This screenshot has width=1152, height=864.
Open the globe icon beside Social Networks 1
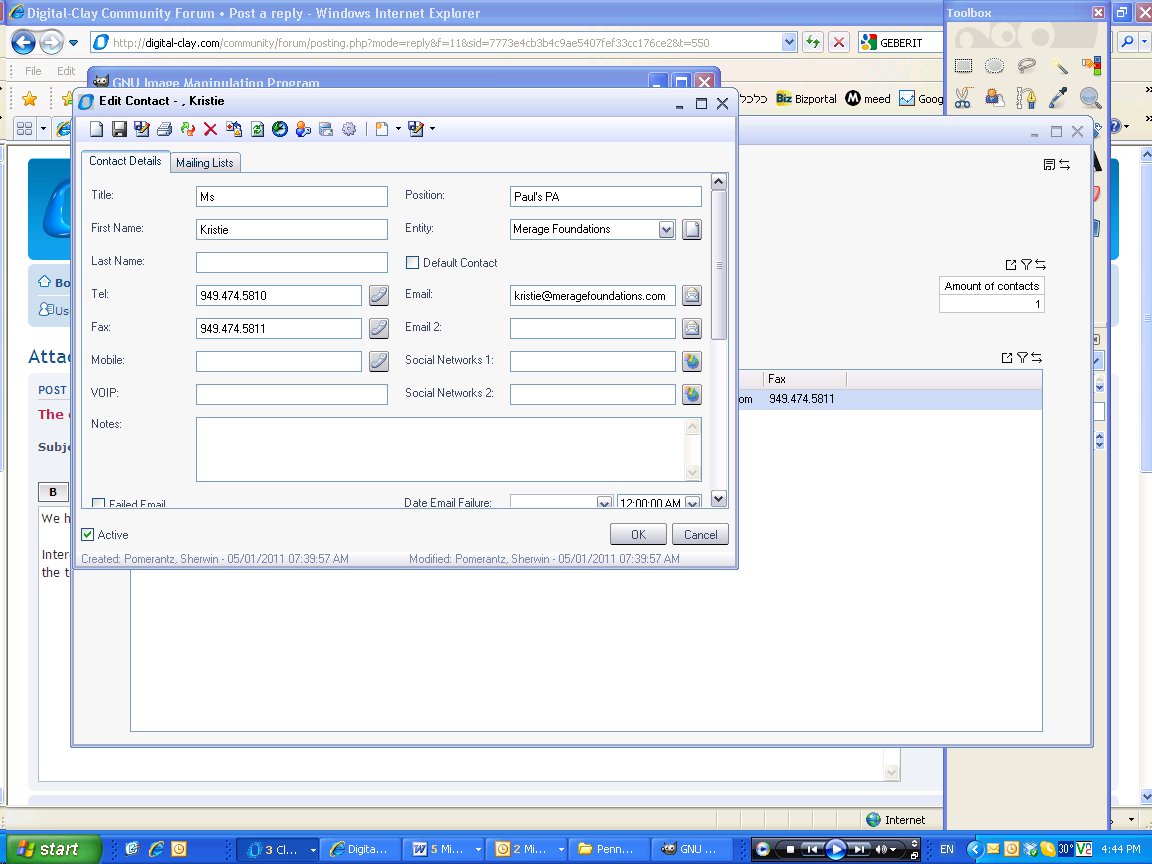point(691,361)
